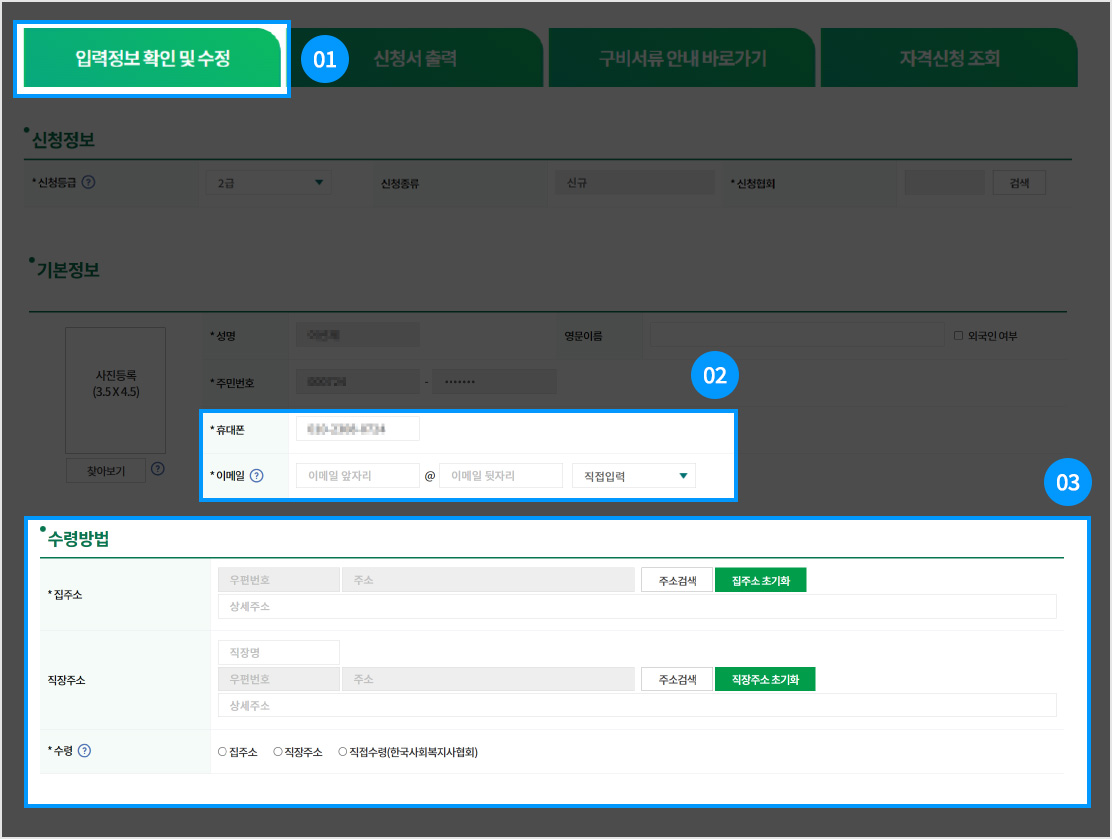Click help icon beside 찾아보기 button
This screenshot has width=1112, height=839.
pos(157,469)
